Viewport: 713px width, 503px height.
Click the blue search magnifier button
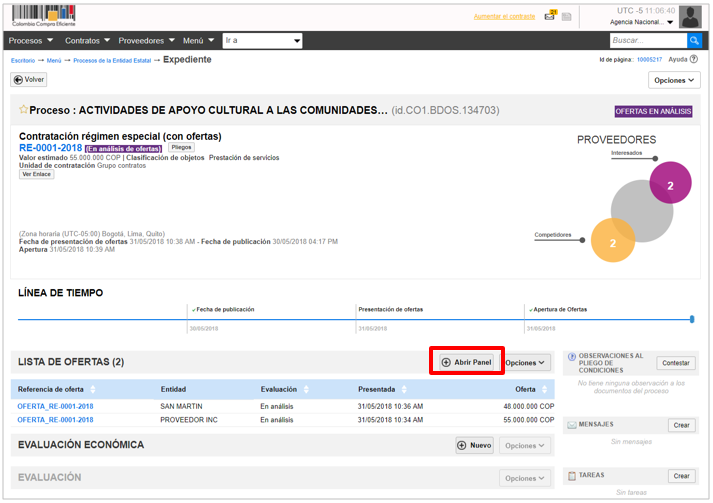point(694,40)
